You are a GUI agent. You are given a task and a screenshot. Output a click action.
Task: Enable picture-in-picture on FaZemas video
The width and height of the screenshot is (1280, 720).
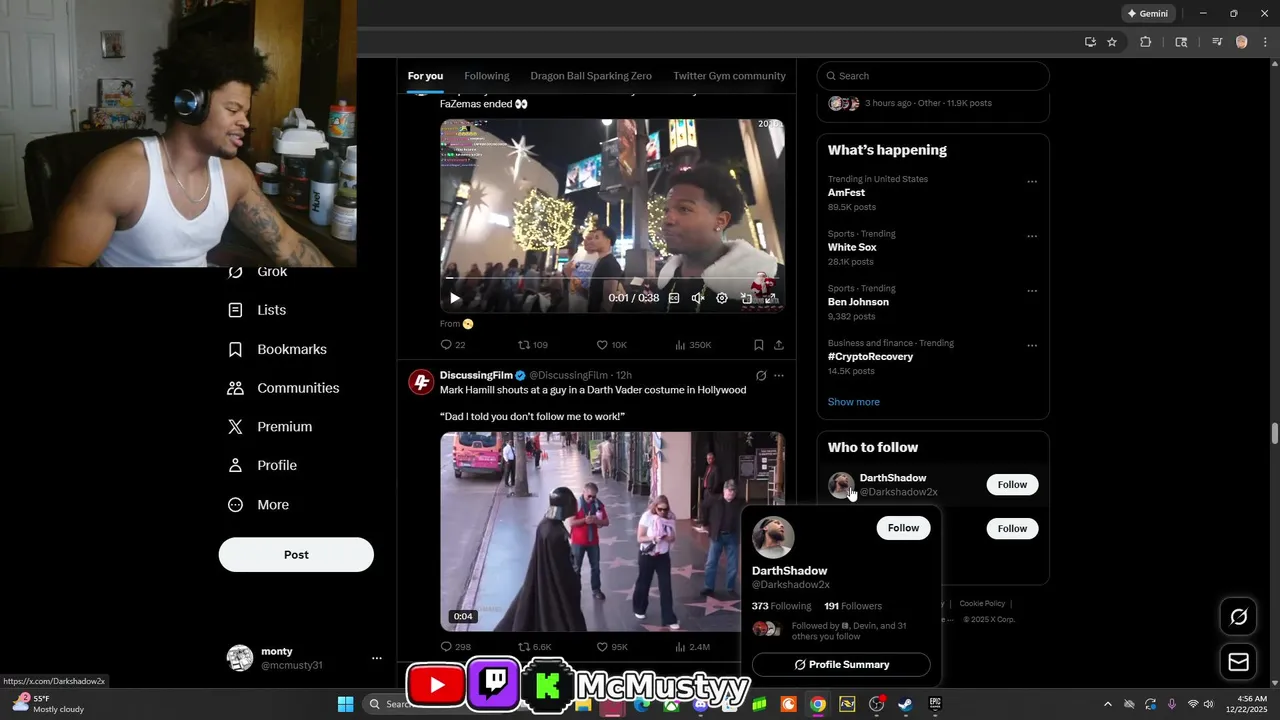point(746,298)
